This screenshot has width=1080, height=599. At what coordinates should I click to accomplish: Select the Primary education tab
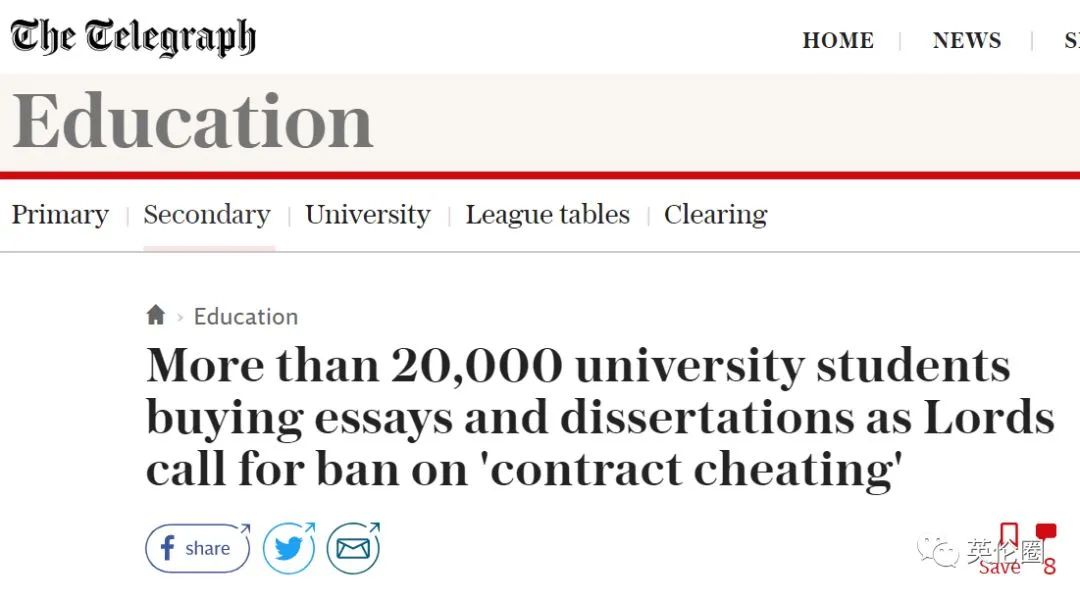(60, 215)
